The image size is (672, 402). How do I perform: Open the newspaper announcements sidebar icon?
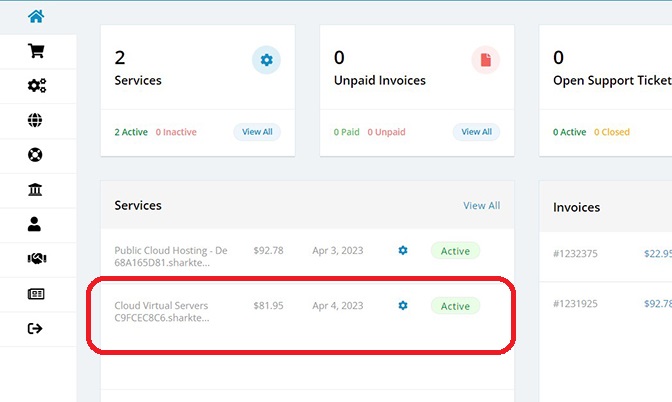pos(36,294)
